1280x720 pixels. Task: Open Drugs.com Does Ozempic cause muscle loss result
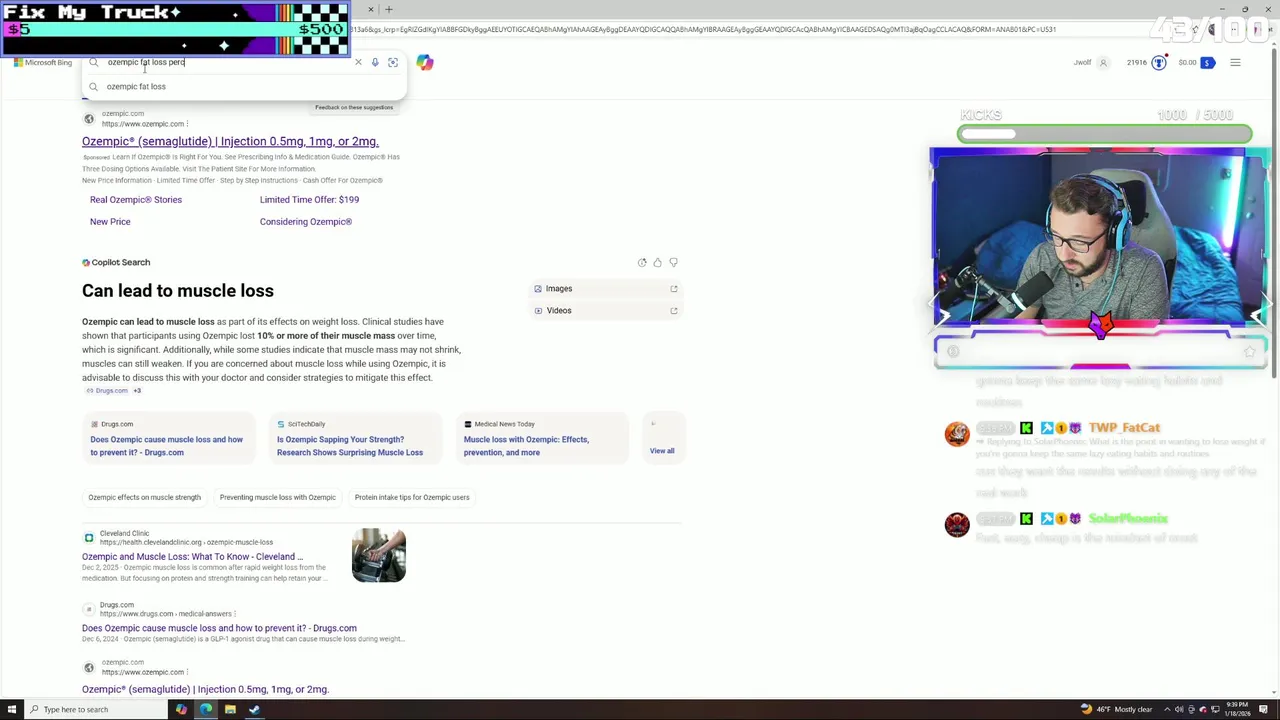coord(219,629)
